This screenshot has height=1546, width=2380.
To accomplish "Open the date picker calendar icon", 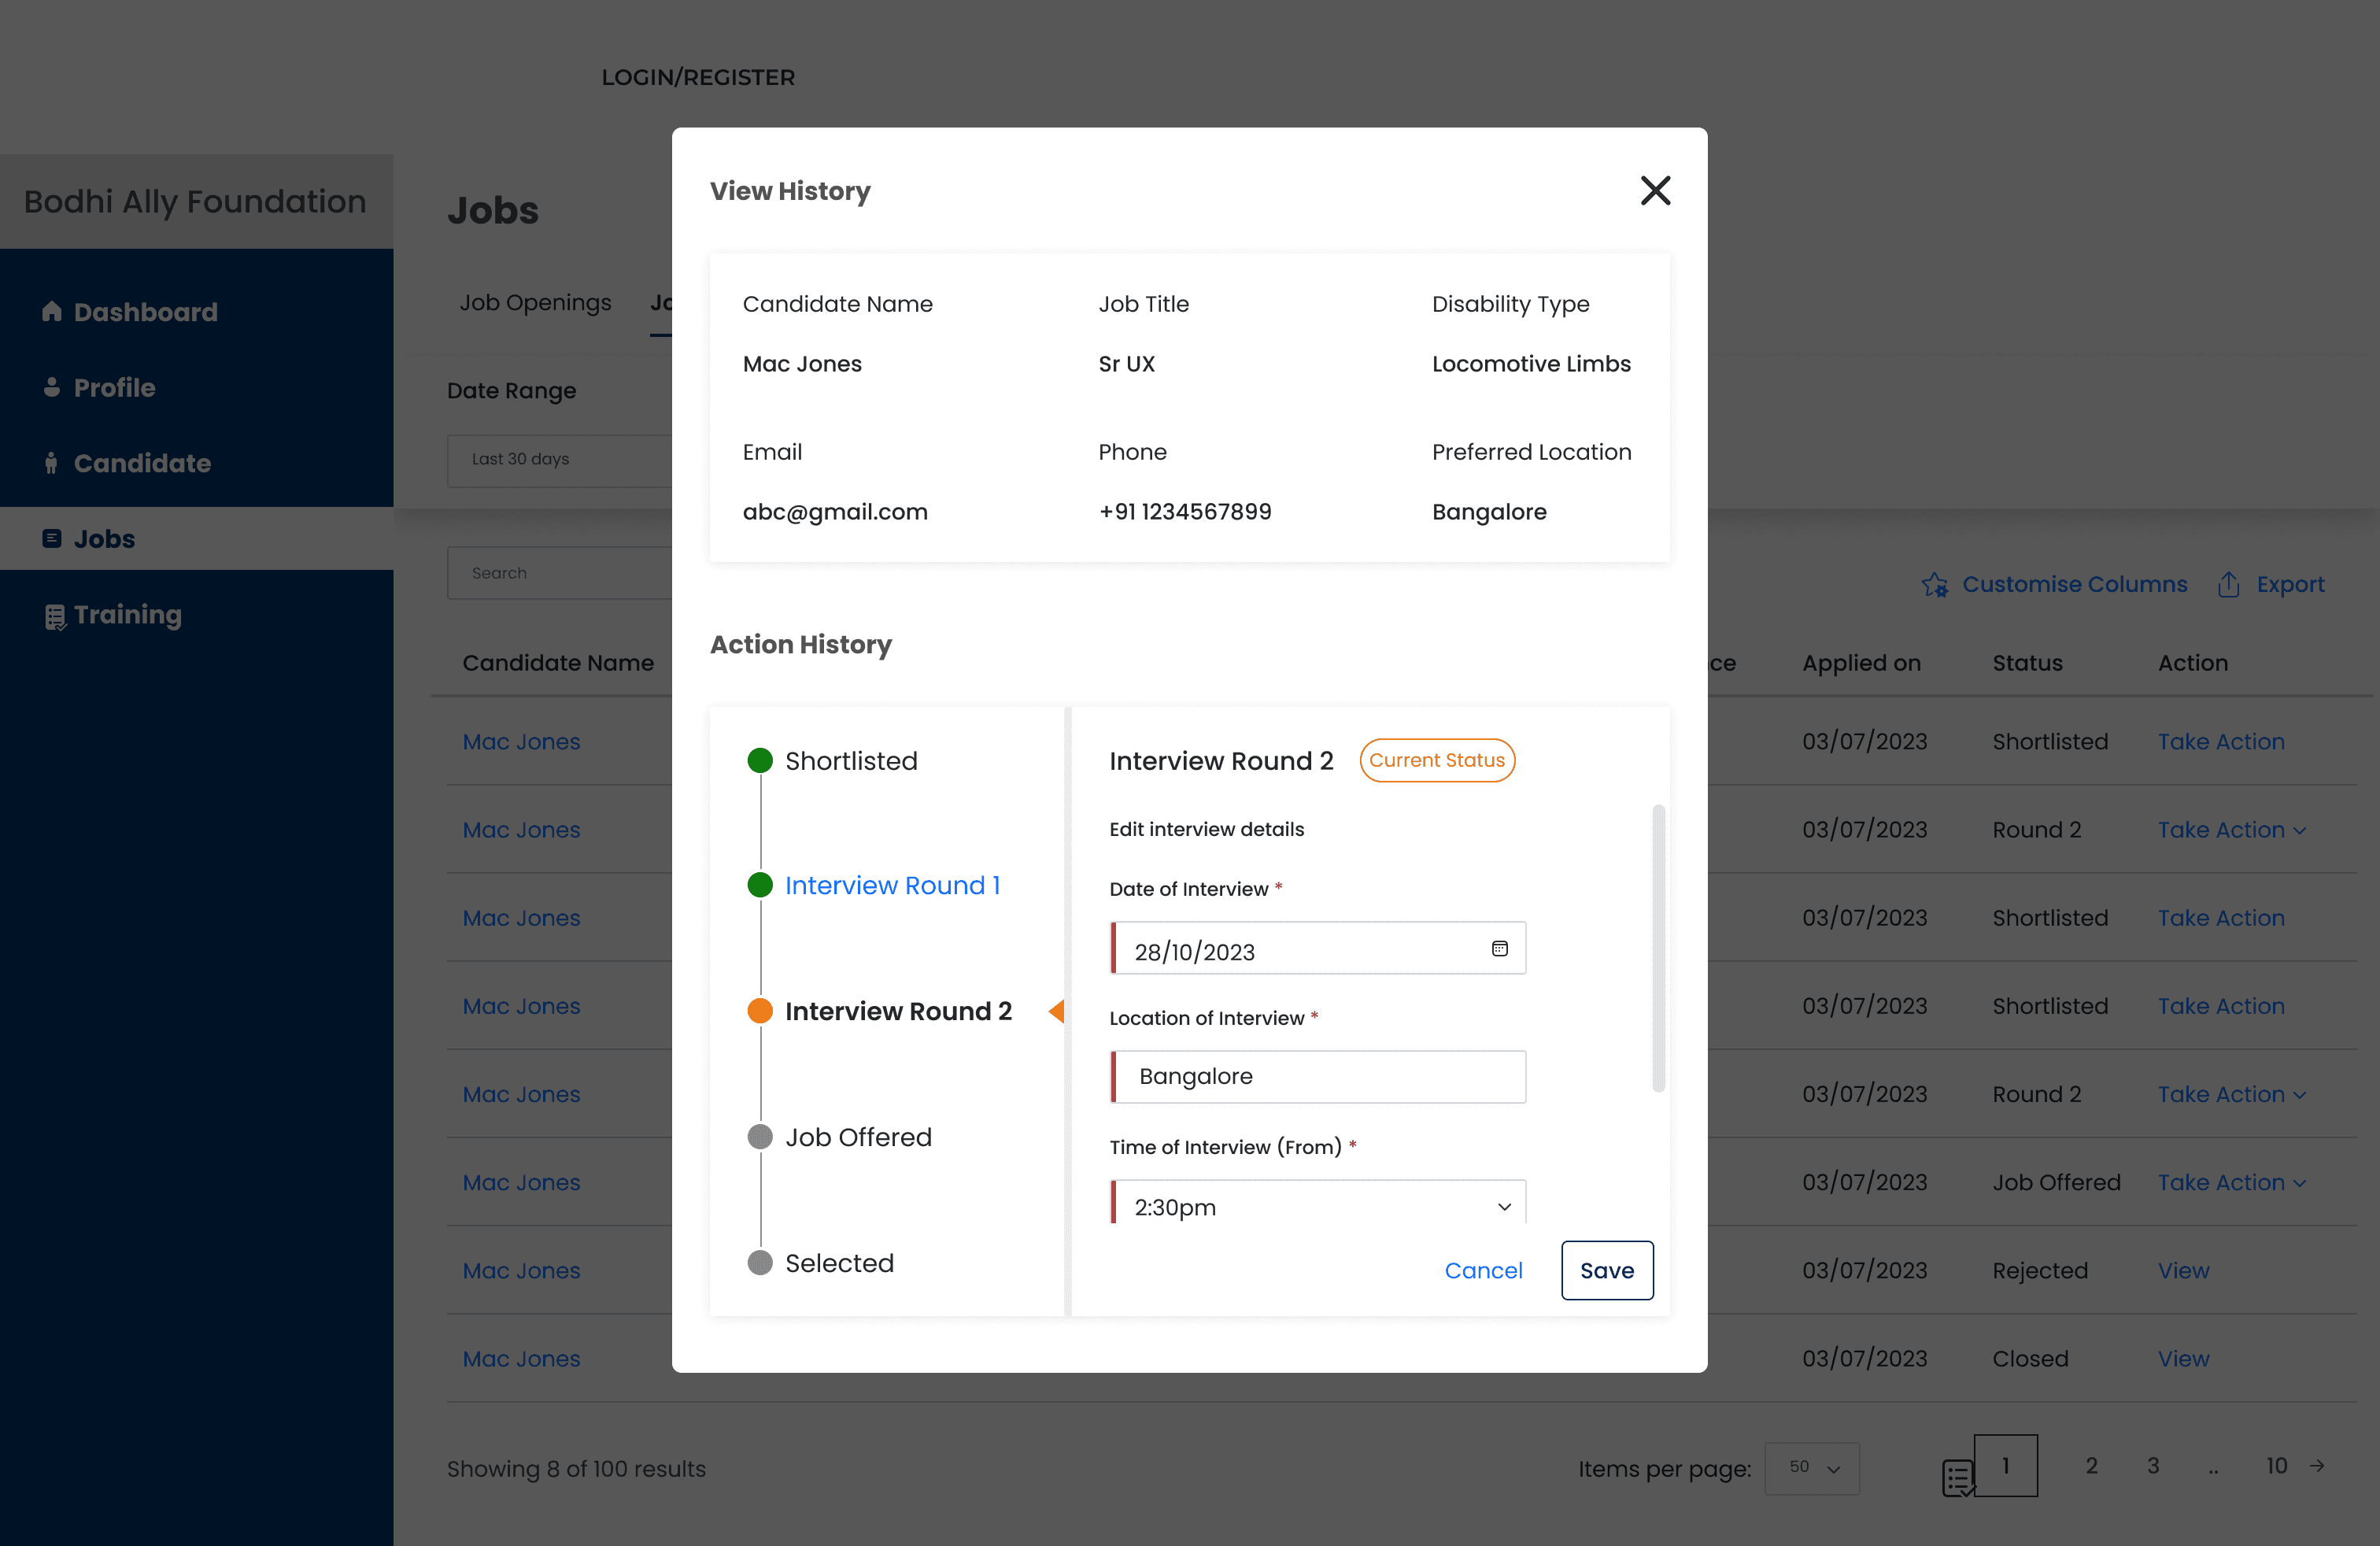I will tap(1499, 948).
